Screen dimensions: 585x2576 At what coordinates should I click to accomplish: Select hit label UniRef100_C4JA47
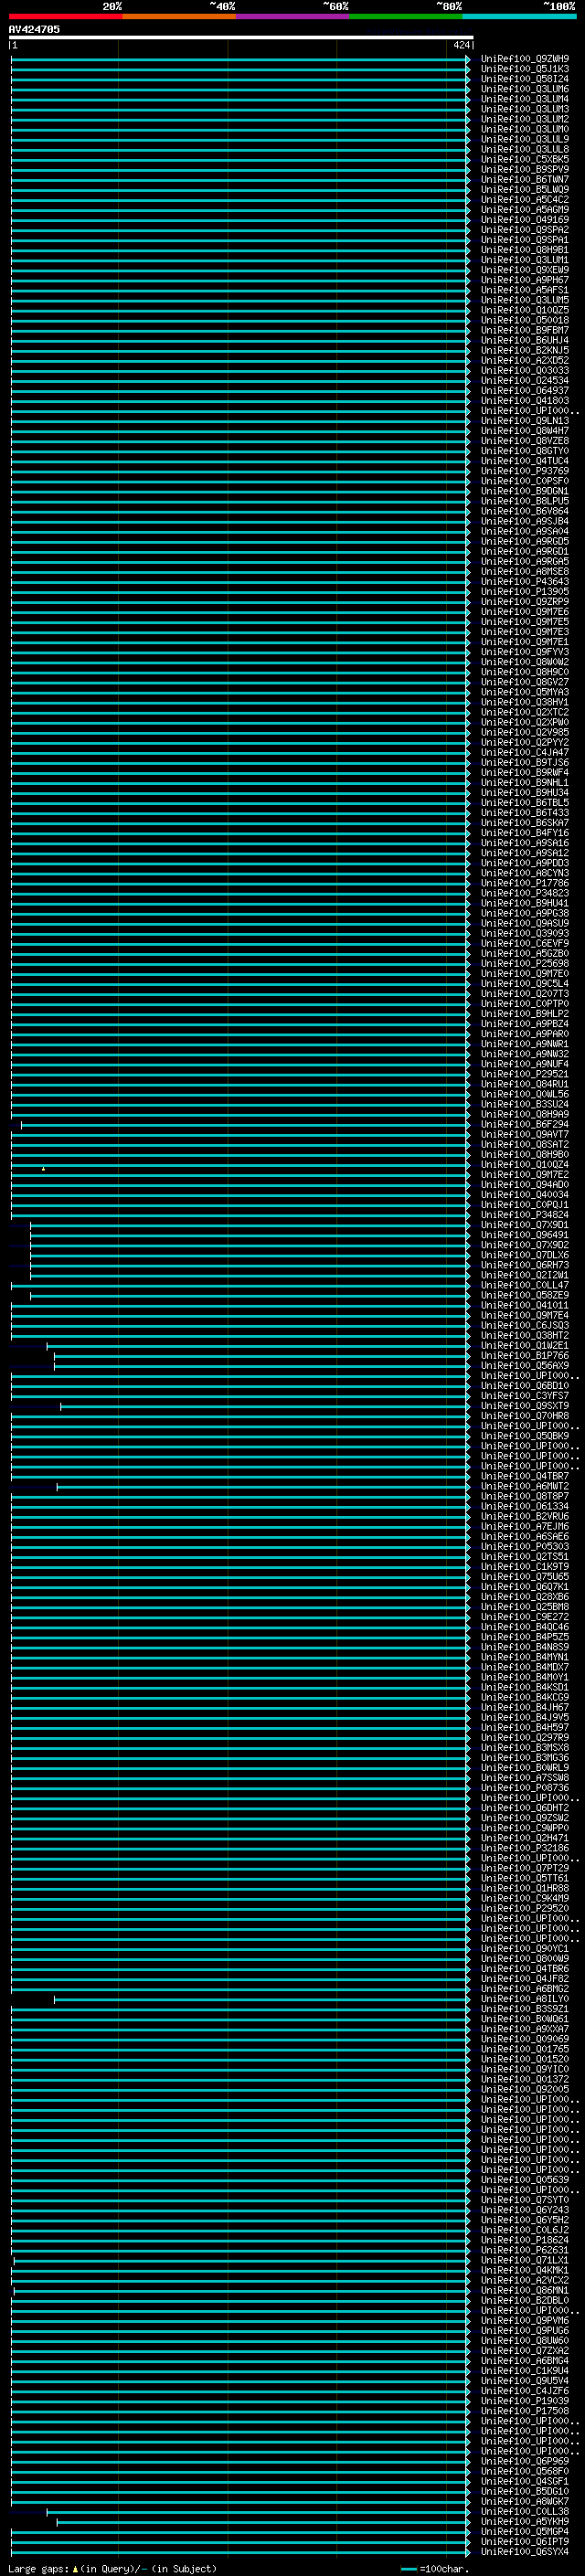(x=524, y=752)
